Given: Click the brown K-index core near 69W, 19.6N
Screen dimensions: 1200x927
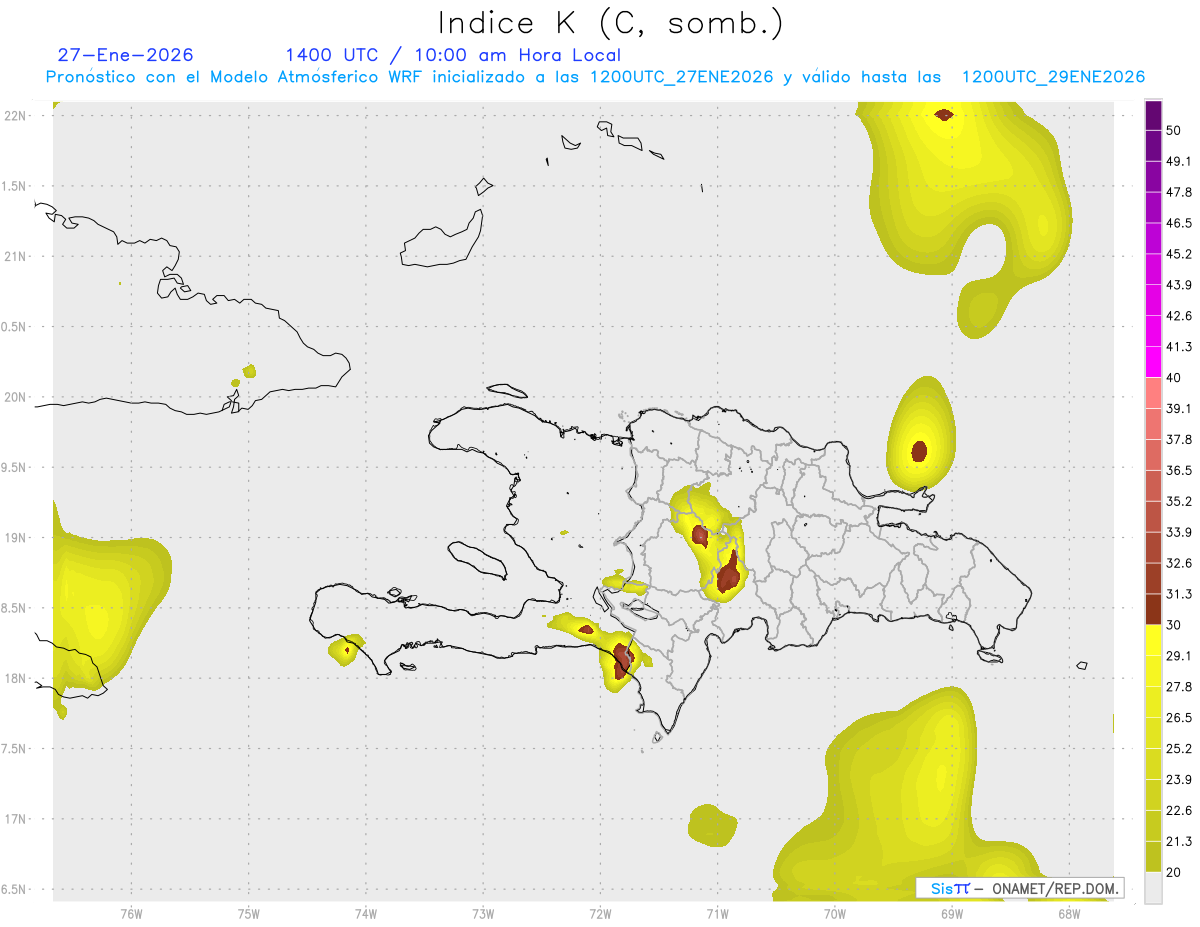Looking at the screenshot, I should 919,451.
